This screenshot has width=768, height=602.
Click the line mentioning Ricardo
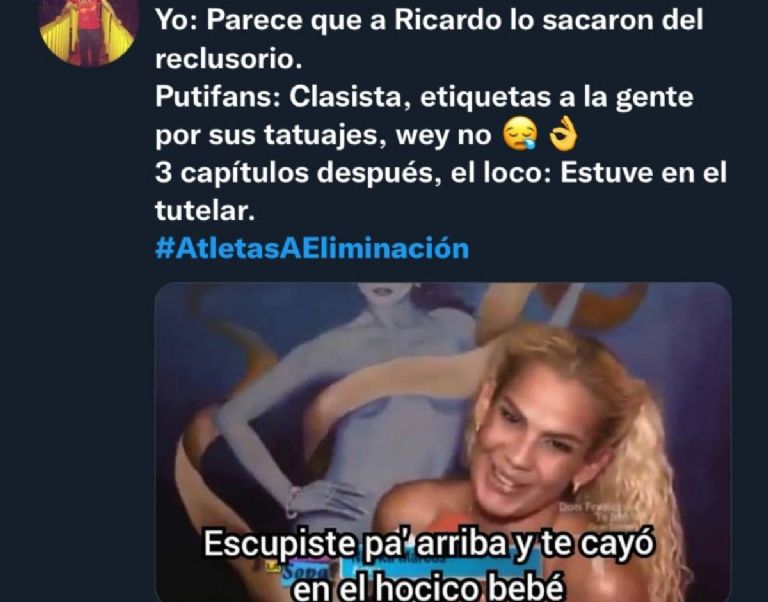click(x=429, y=21)
